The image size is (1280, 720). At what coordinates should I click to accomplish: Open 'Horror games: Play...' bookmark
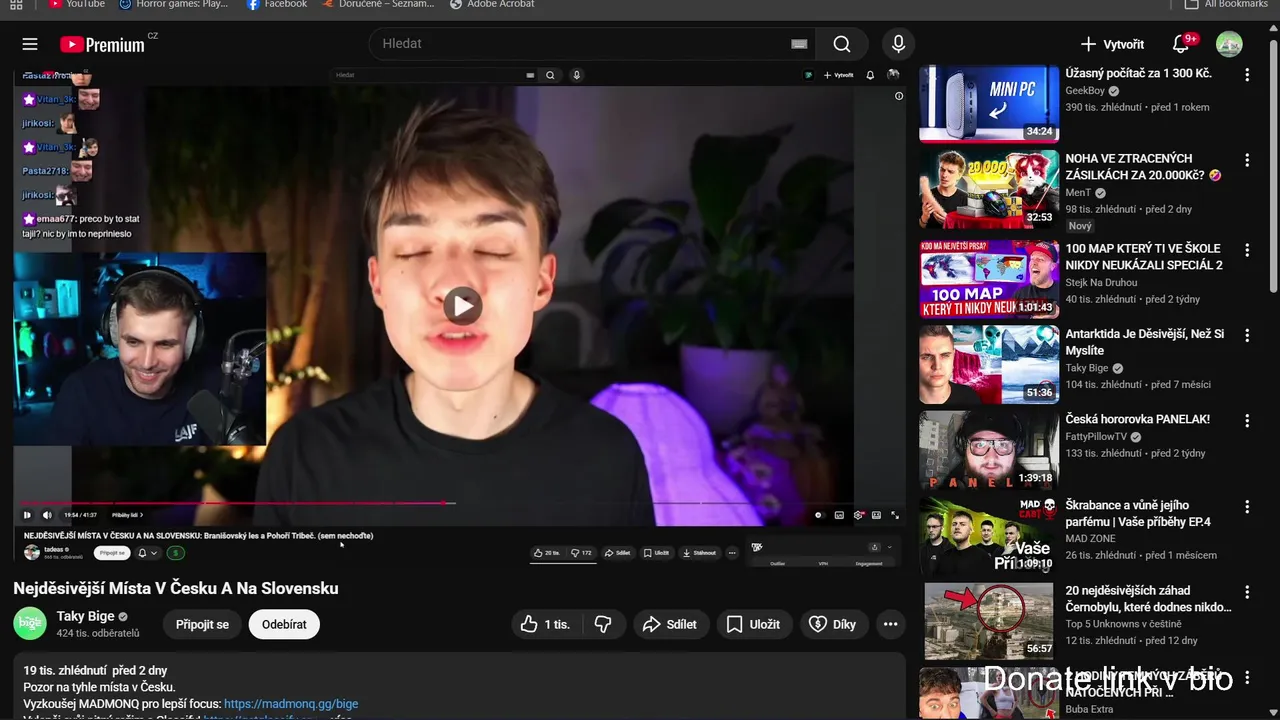[x=173, y=4]
